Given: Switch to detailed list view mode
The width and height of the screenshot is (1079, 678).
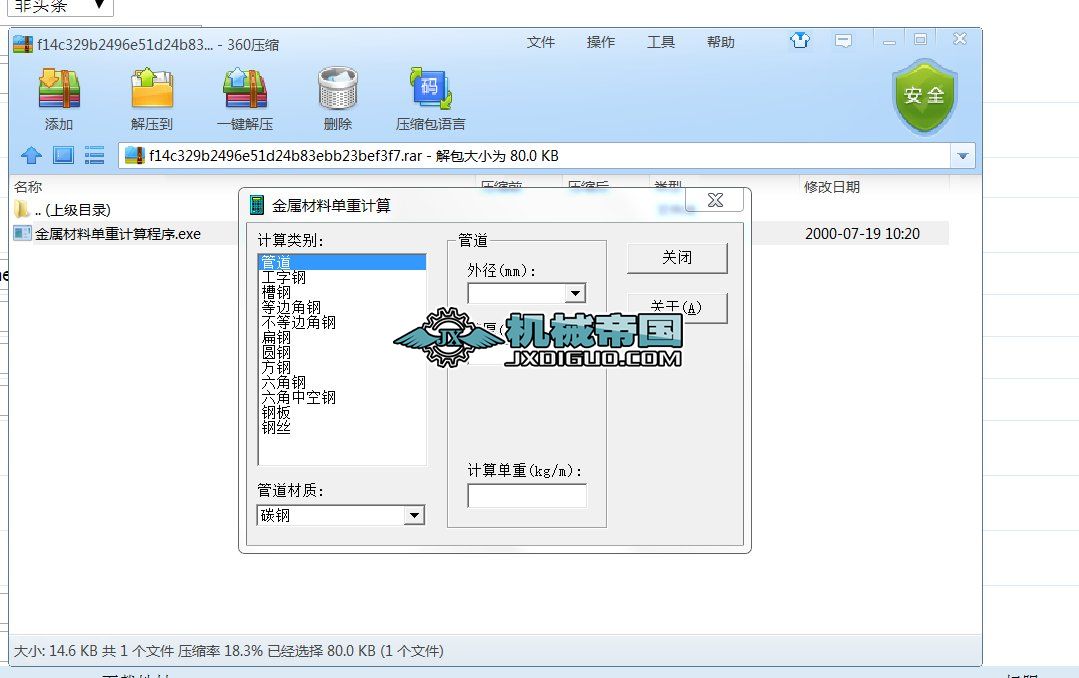Looking at the screenshot, I should 94,156.
